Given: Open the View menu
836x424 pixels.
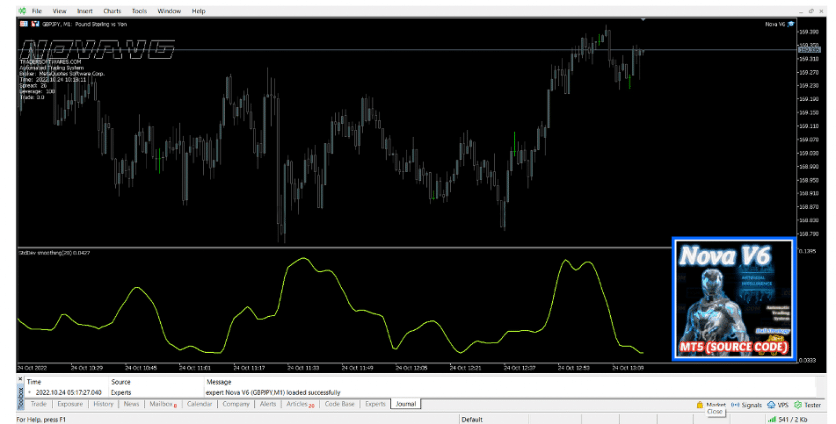Looking at the screenshot, I should (x=60, y=11).
